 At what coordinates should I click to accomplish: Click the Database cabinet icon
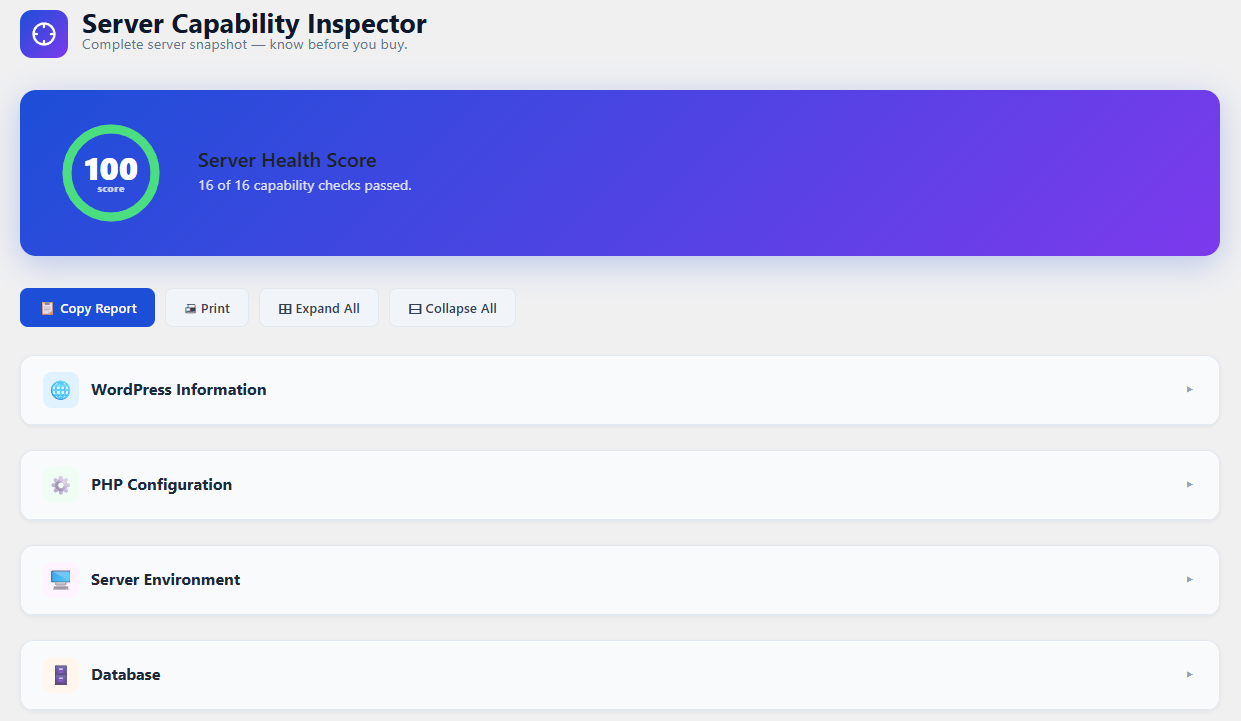click(61, 675)
